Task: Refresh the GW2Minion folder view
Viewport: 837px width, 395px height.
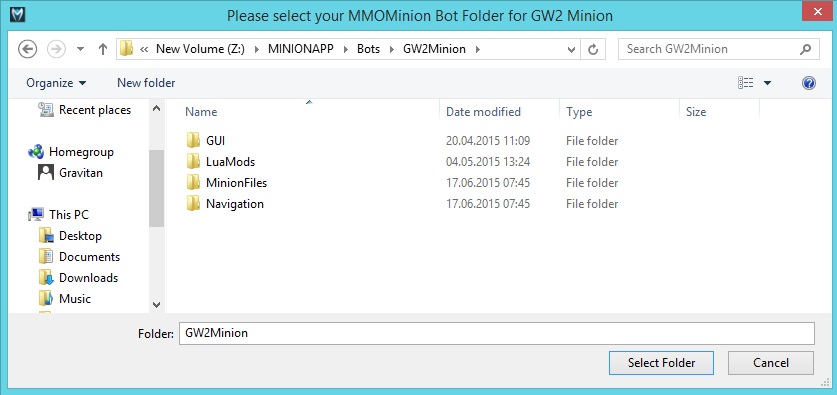Action: (593, 50)
